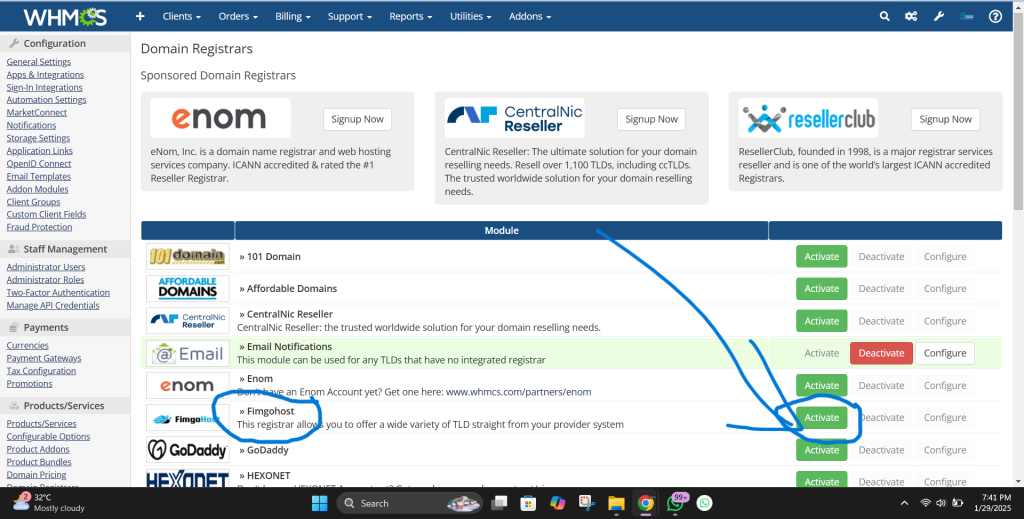Deactivate the Email Notifications module
Image resolution: width=1024 pixels, height=519 pixels.
(881, 353)
